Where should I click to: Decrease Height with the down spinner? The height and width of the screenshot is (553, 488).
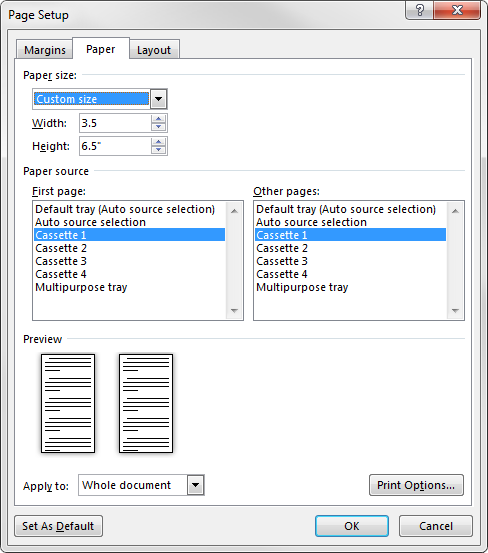click(x=159, y=150)
